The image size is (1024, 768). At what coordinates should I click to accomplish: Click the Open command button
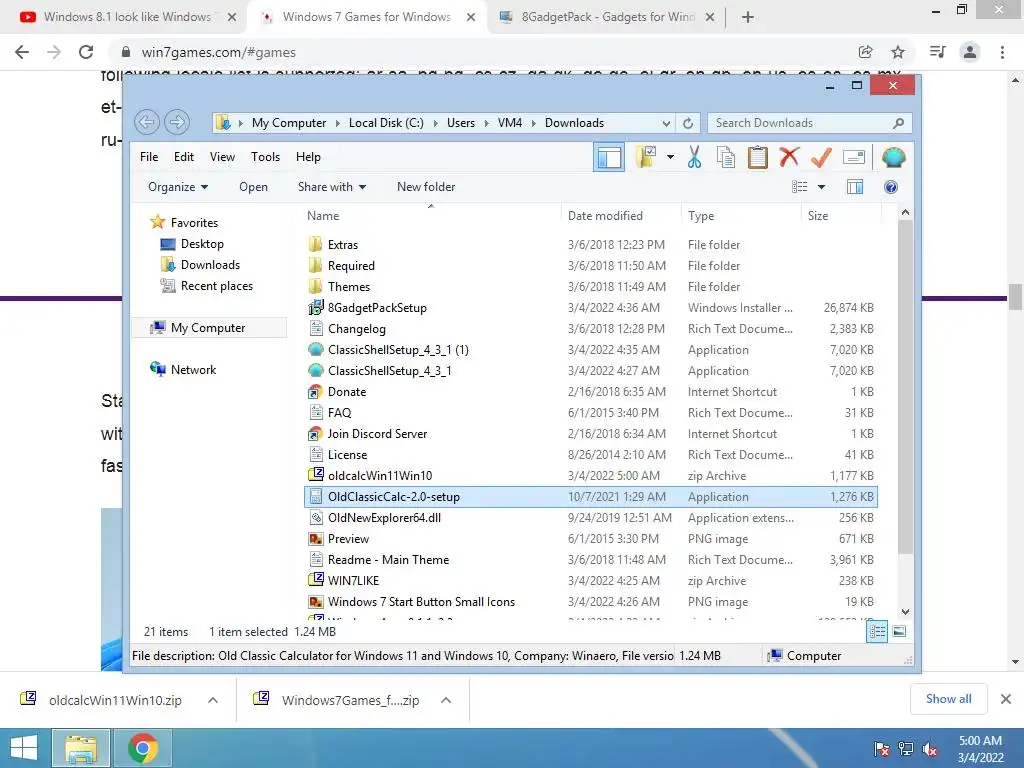[x=253, y=187]
